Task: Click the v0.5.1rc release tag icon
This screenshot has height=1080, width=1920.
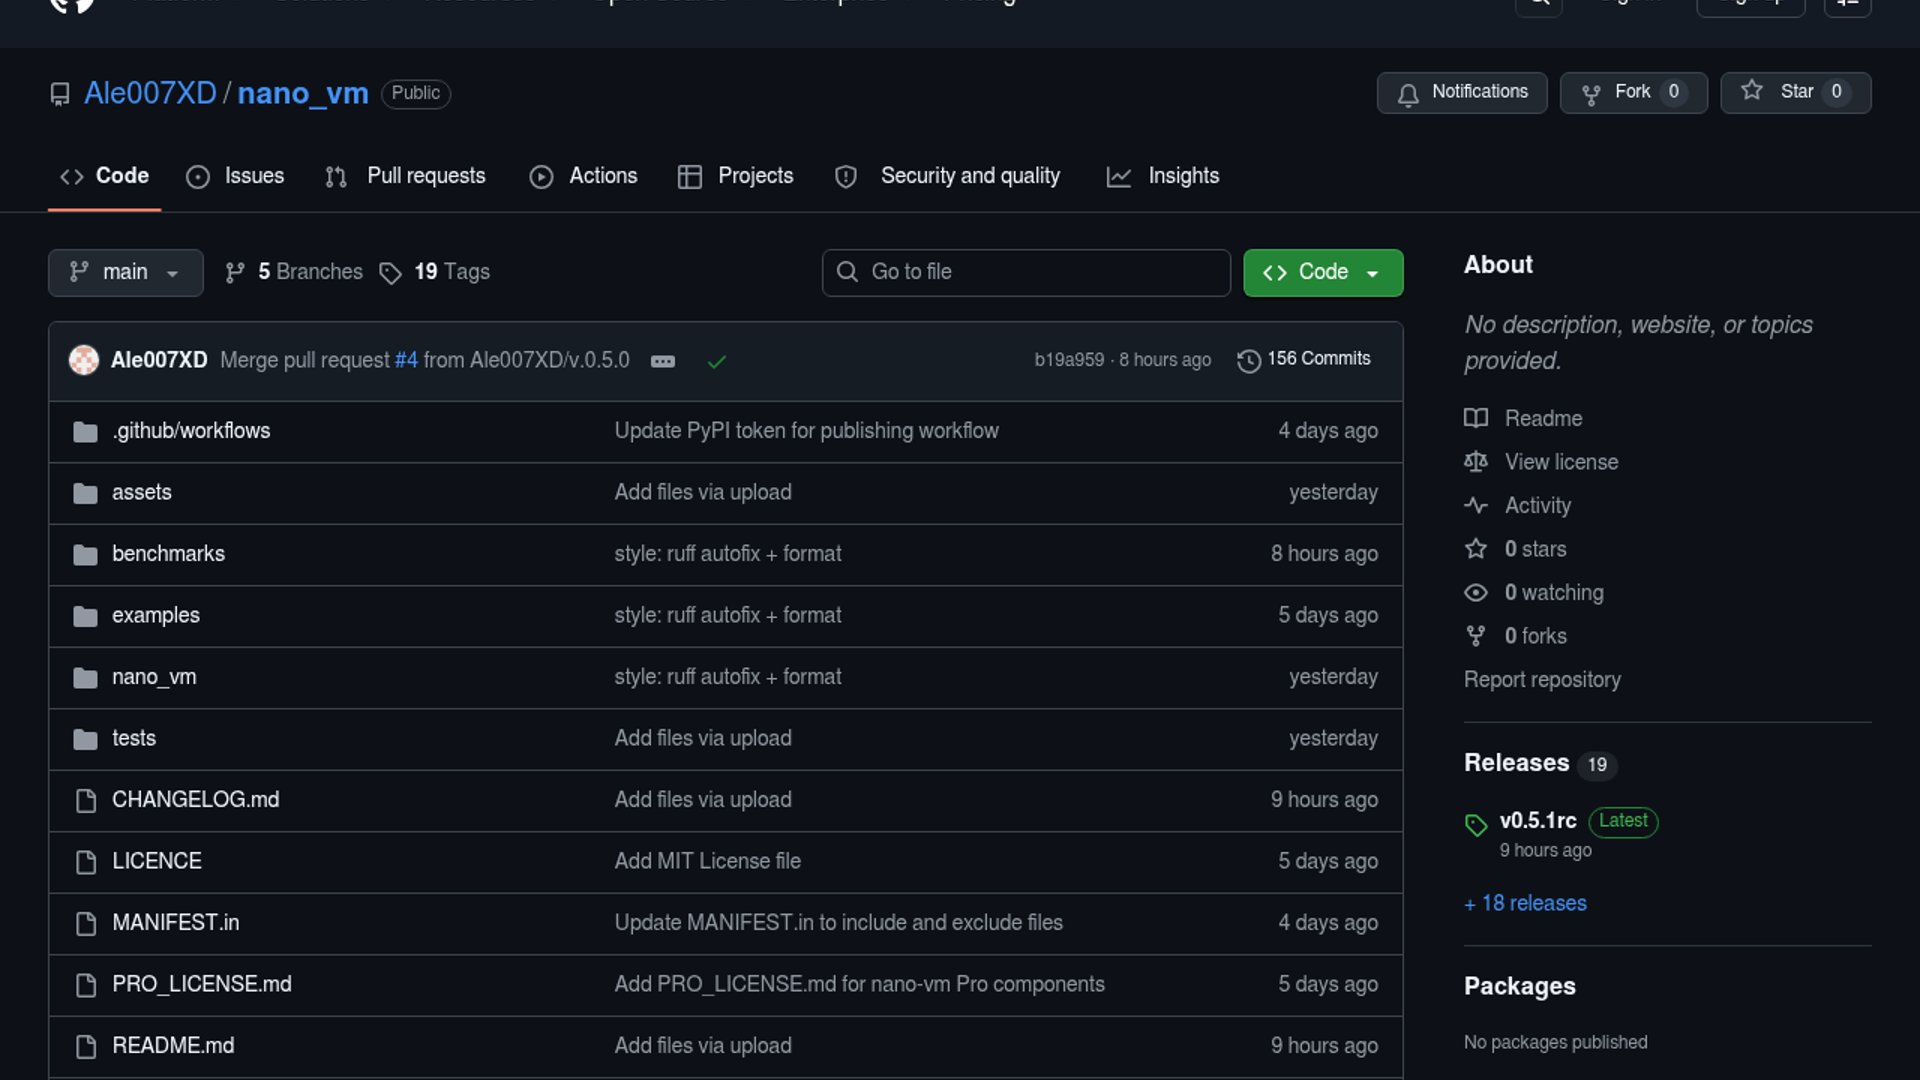Action: point(1476,824)
